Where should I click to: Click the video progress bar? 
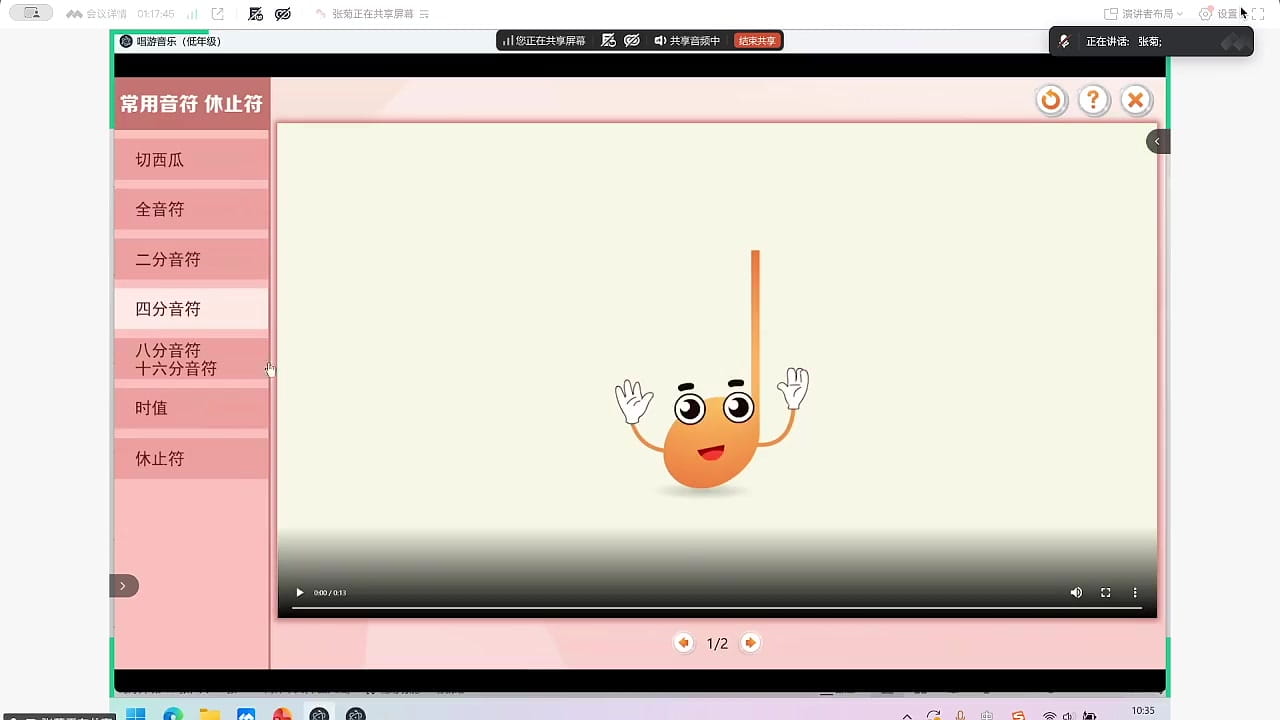[716, 608]
